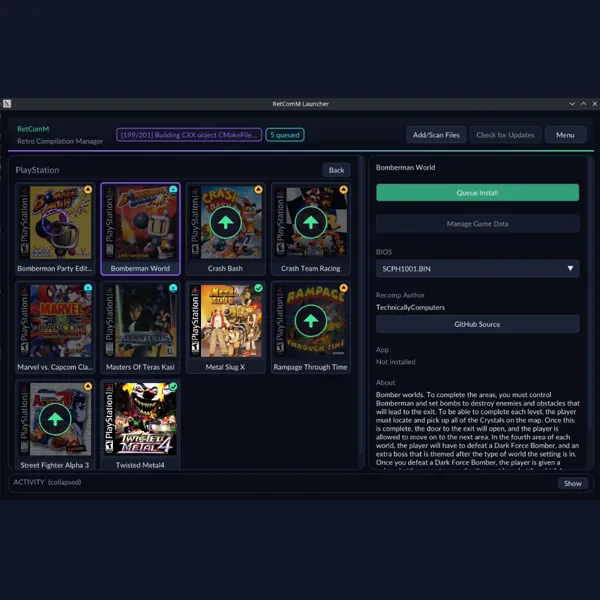Click the update arrow on Street Fighter Alpha 3
The width and height of the screenshot is (600, 600).
pyautogui.click(x=55, y=419)
